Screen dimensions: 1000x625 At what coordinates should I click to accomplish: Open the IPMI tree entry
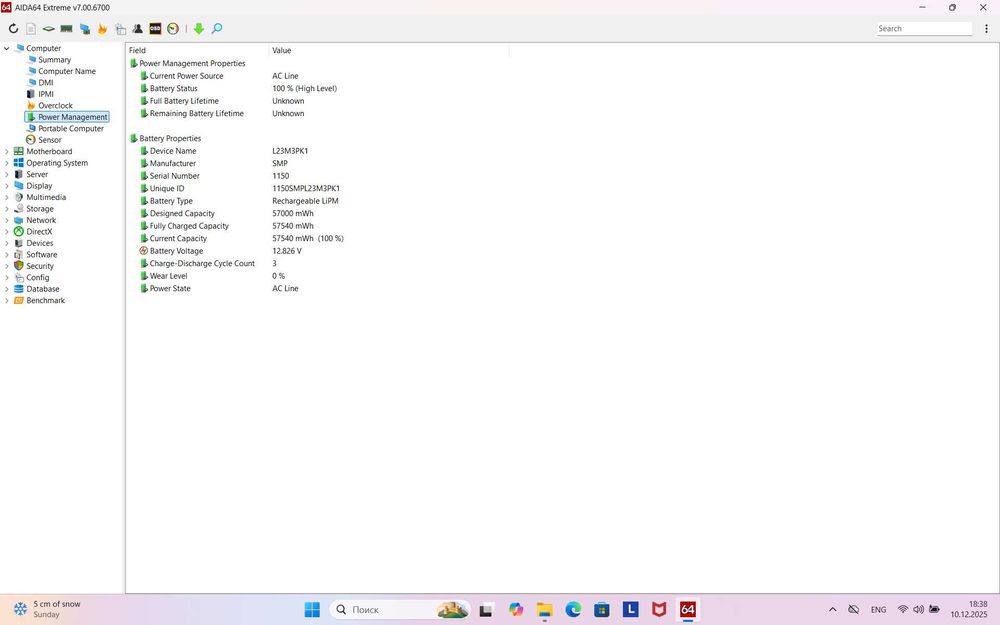pyautogui.click(x=45, y=94)
